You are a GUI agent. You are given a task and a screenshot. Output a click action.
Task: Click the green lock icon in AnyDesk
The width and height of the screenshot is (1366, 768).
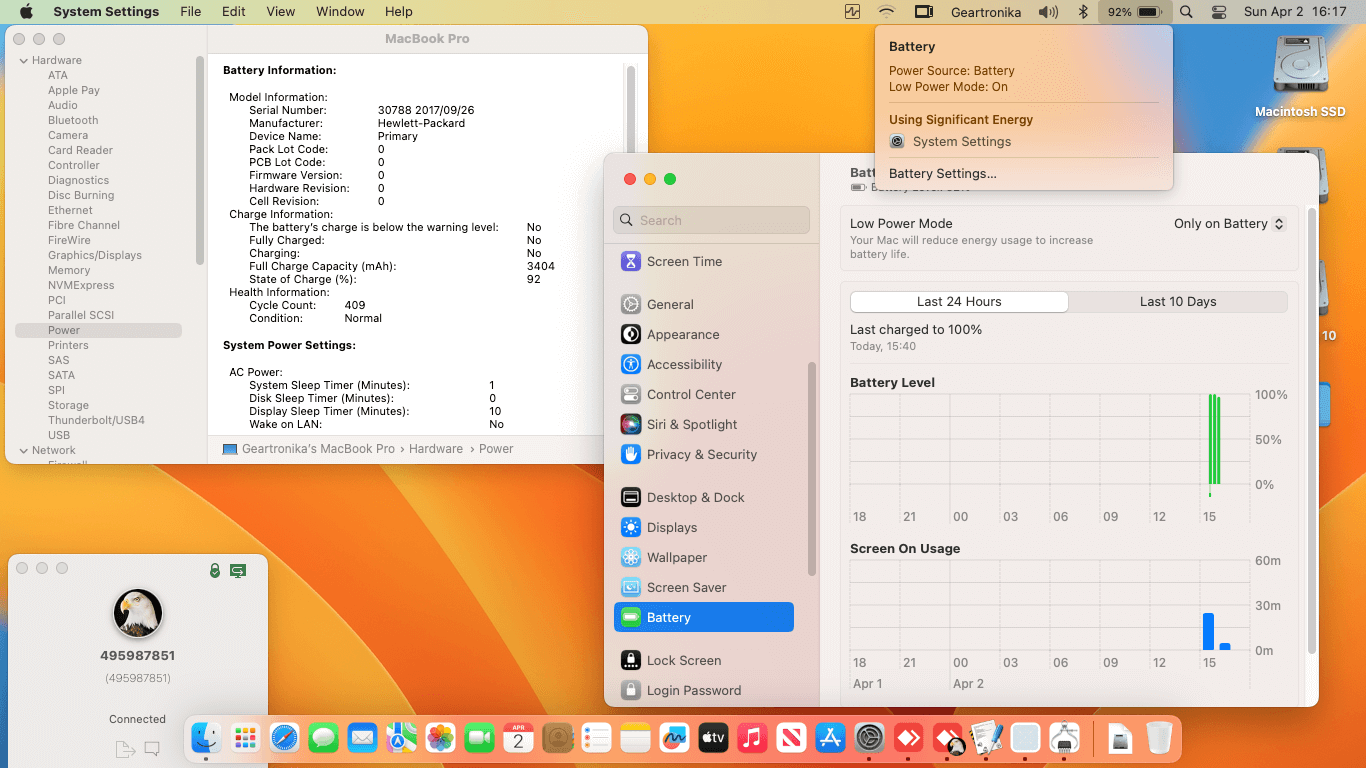pos(214,570)
